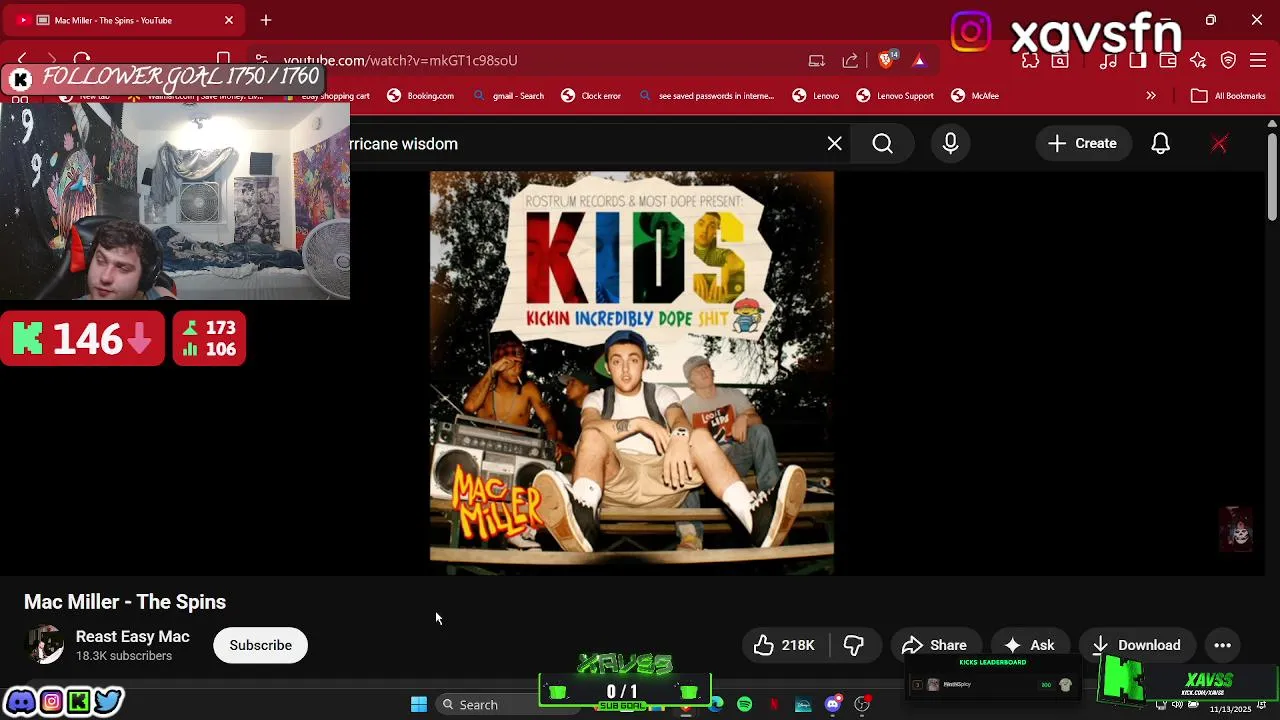
Task: Click install app icon in address bar
Action: 817,60
